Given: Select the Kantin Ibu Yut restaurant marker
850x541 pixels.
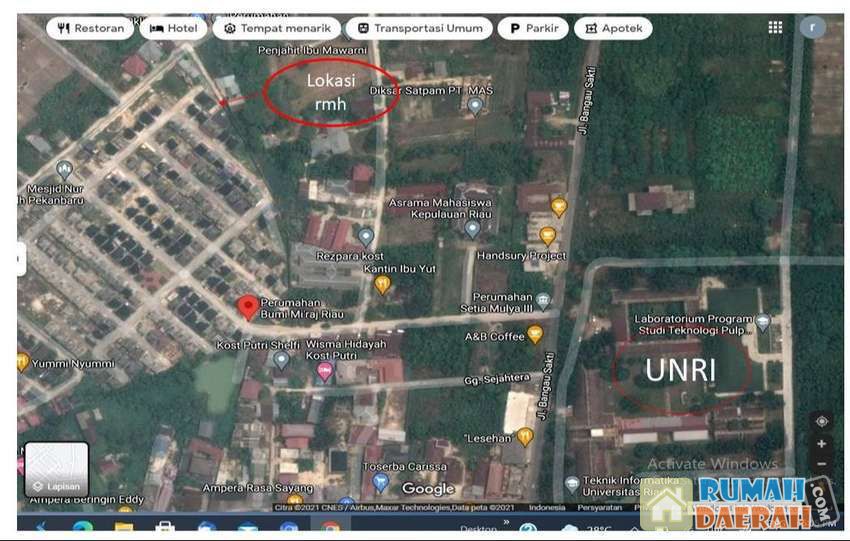Looking at the screenshot, I should pos(382,284).
